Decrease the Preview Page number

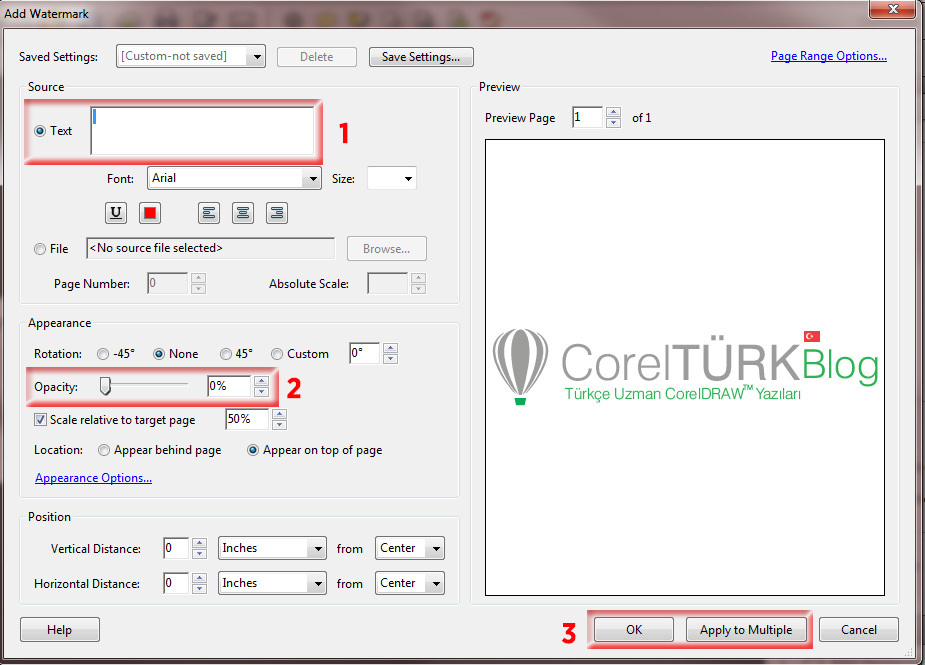point(614,123)
